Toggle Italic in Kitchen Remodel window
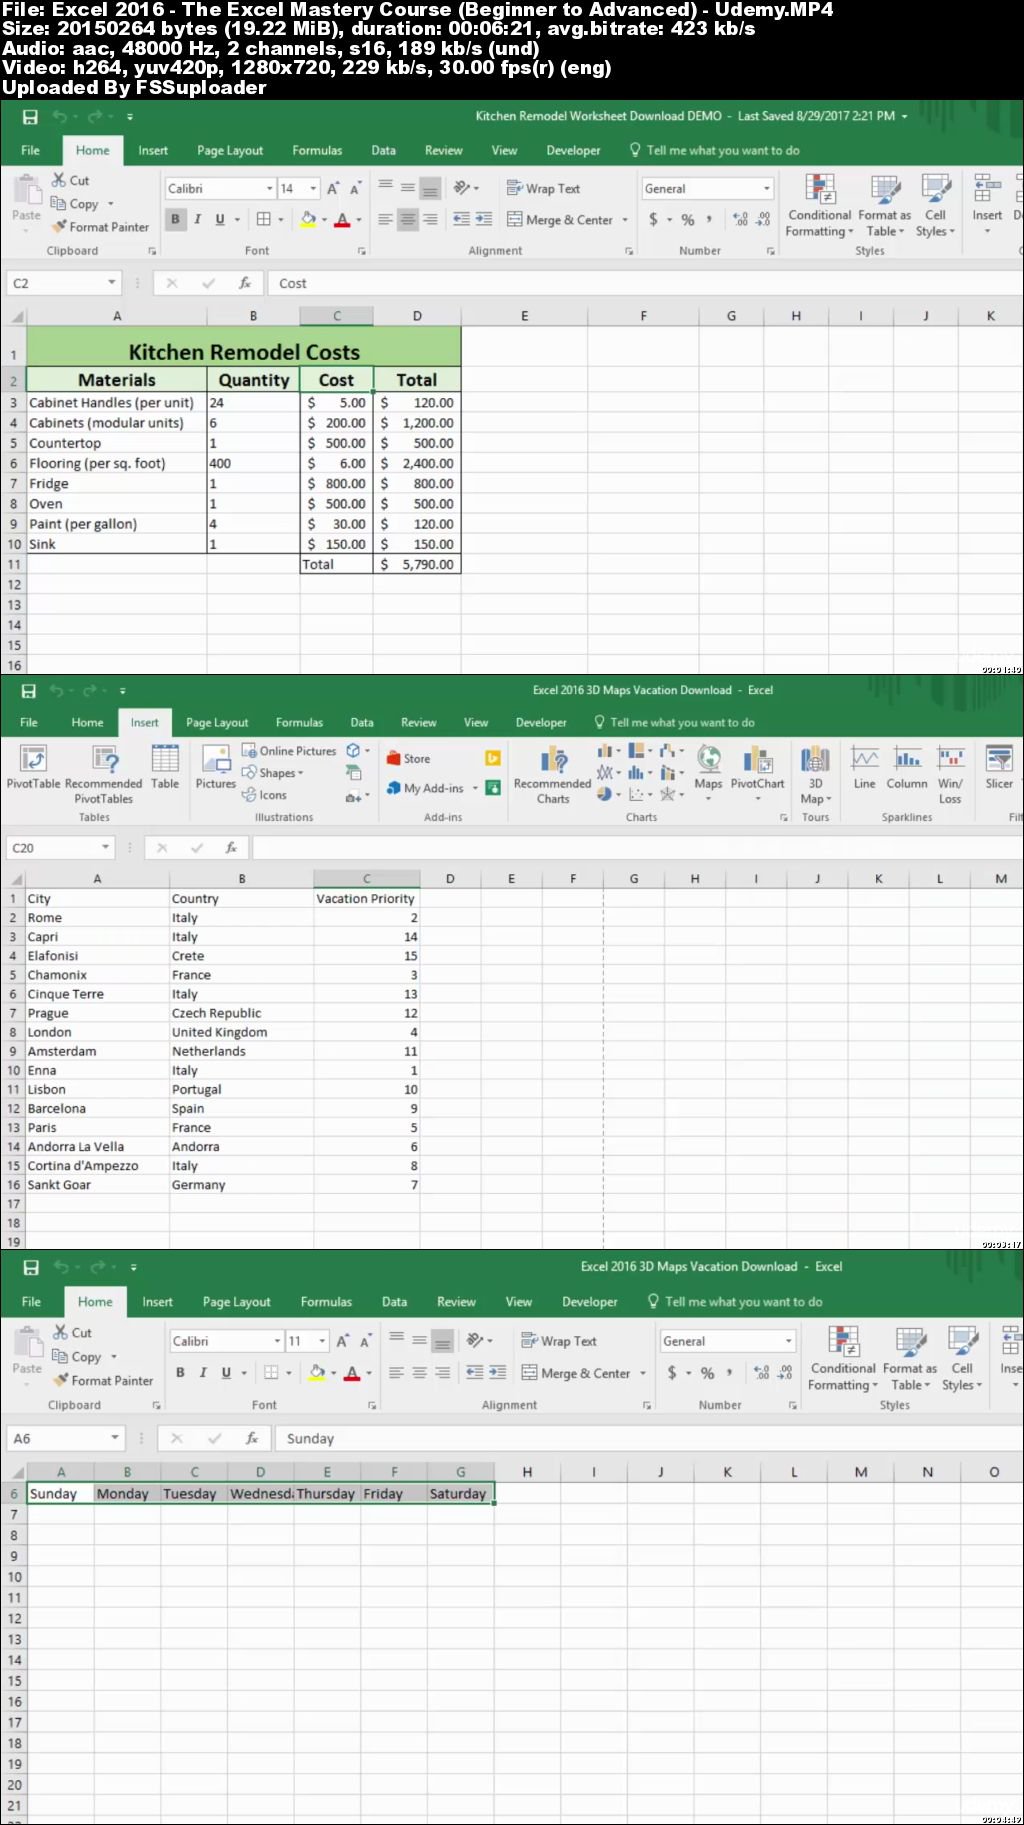Image resolution: width=1024 pixels, height=1825 pixels. click(x=197, y=219)
